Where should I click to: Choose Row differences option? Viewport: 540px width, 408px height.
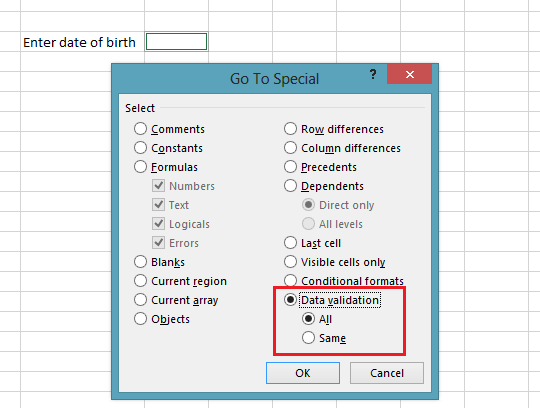(290, 129)
